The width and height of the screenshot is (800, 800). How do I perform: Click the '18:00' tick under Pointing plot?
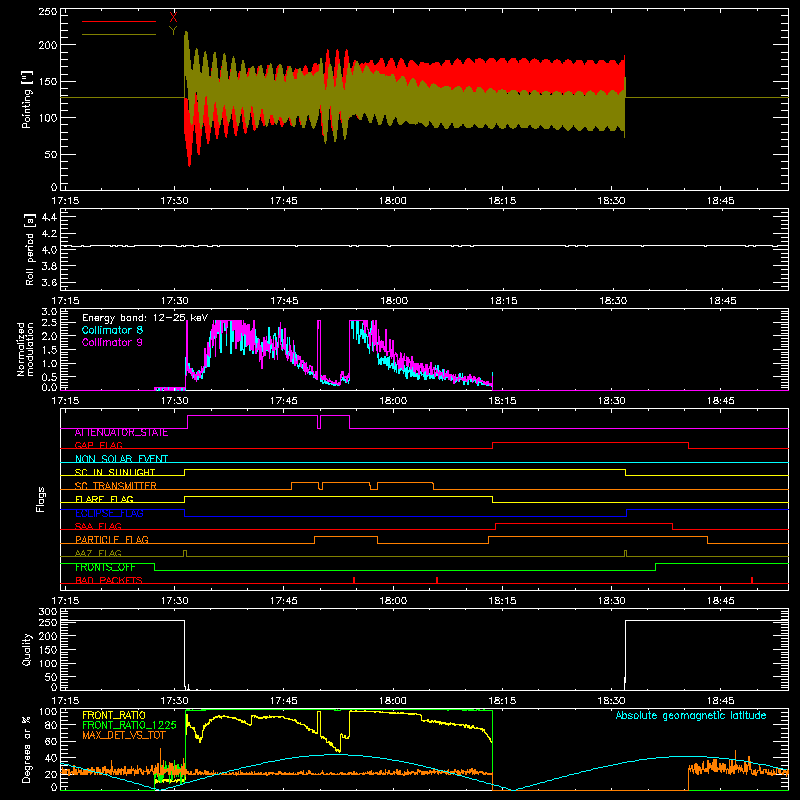pyautogui.click(x=393, y=201)
